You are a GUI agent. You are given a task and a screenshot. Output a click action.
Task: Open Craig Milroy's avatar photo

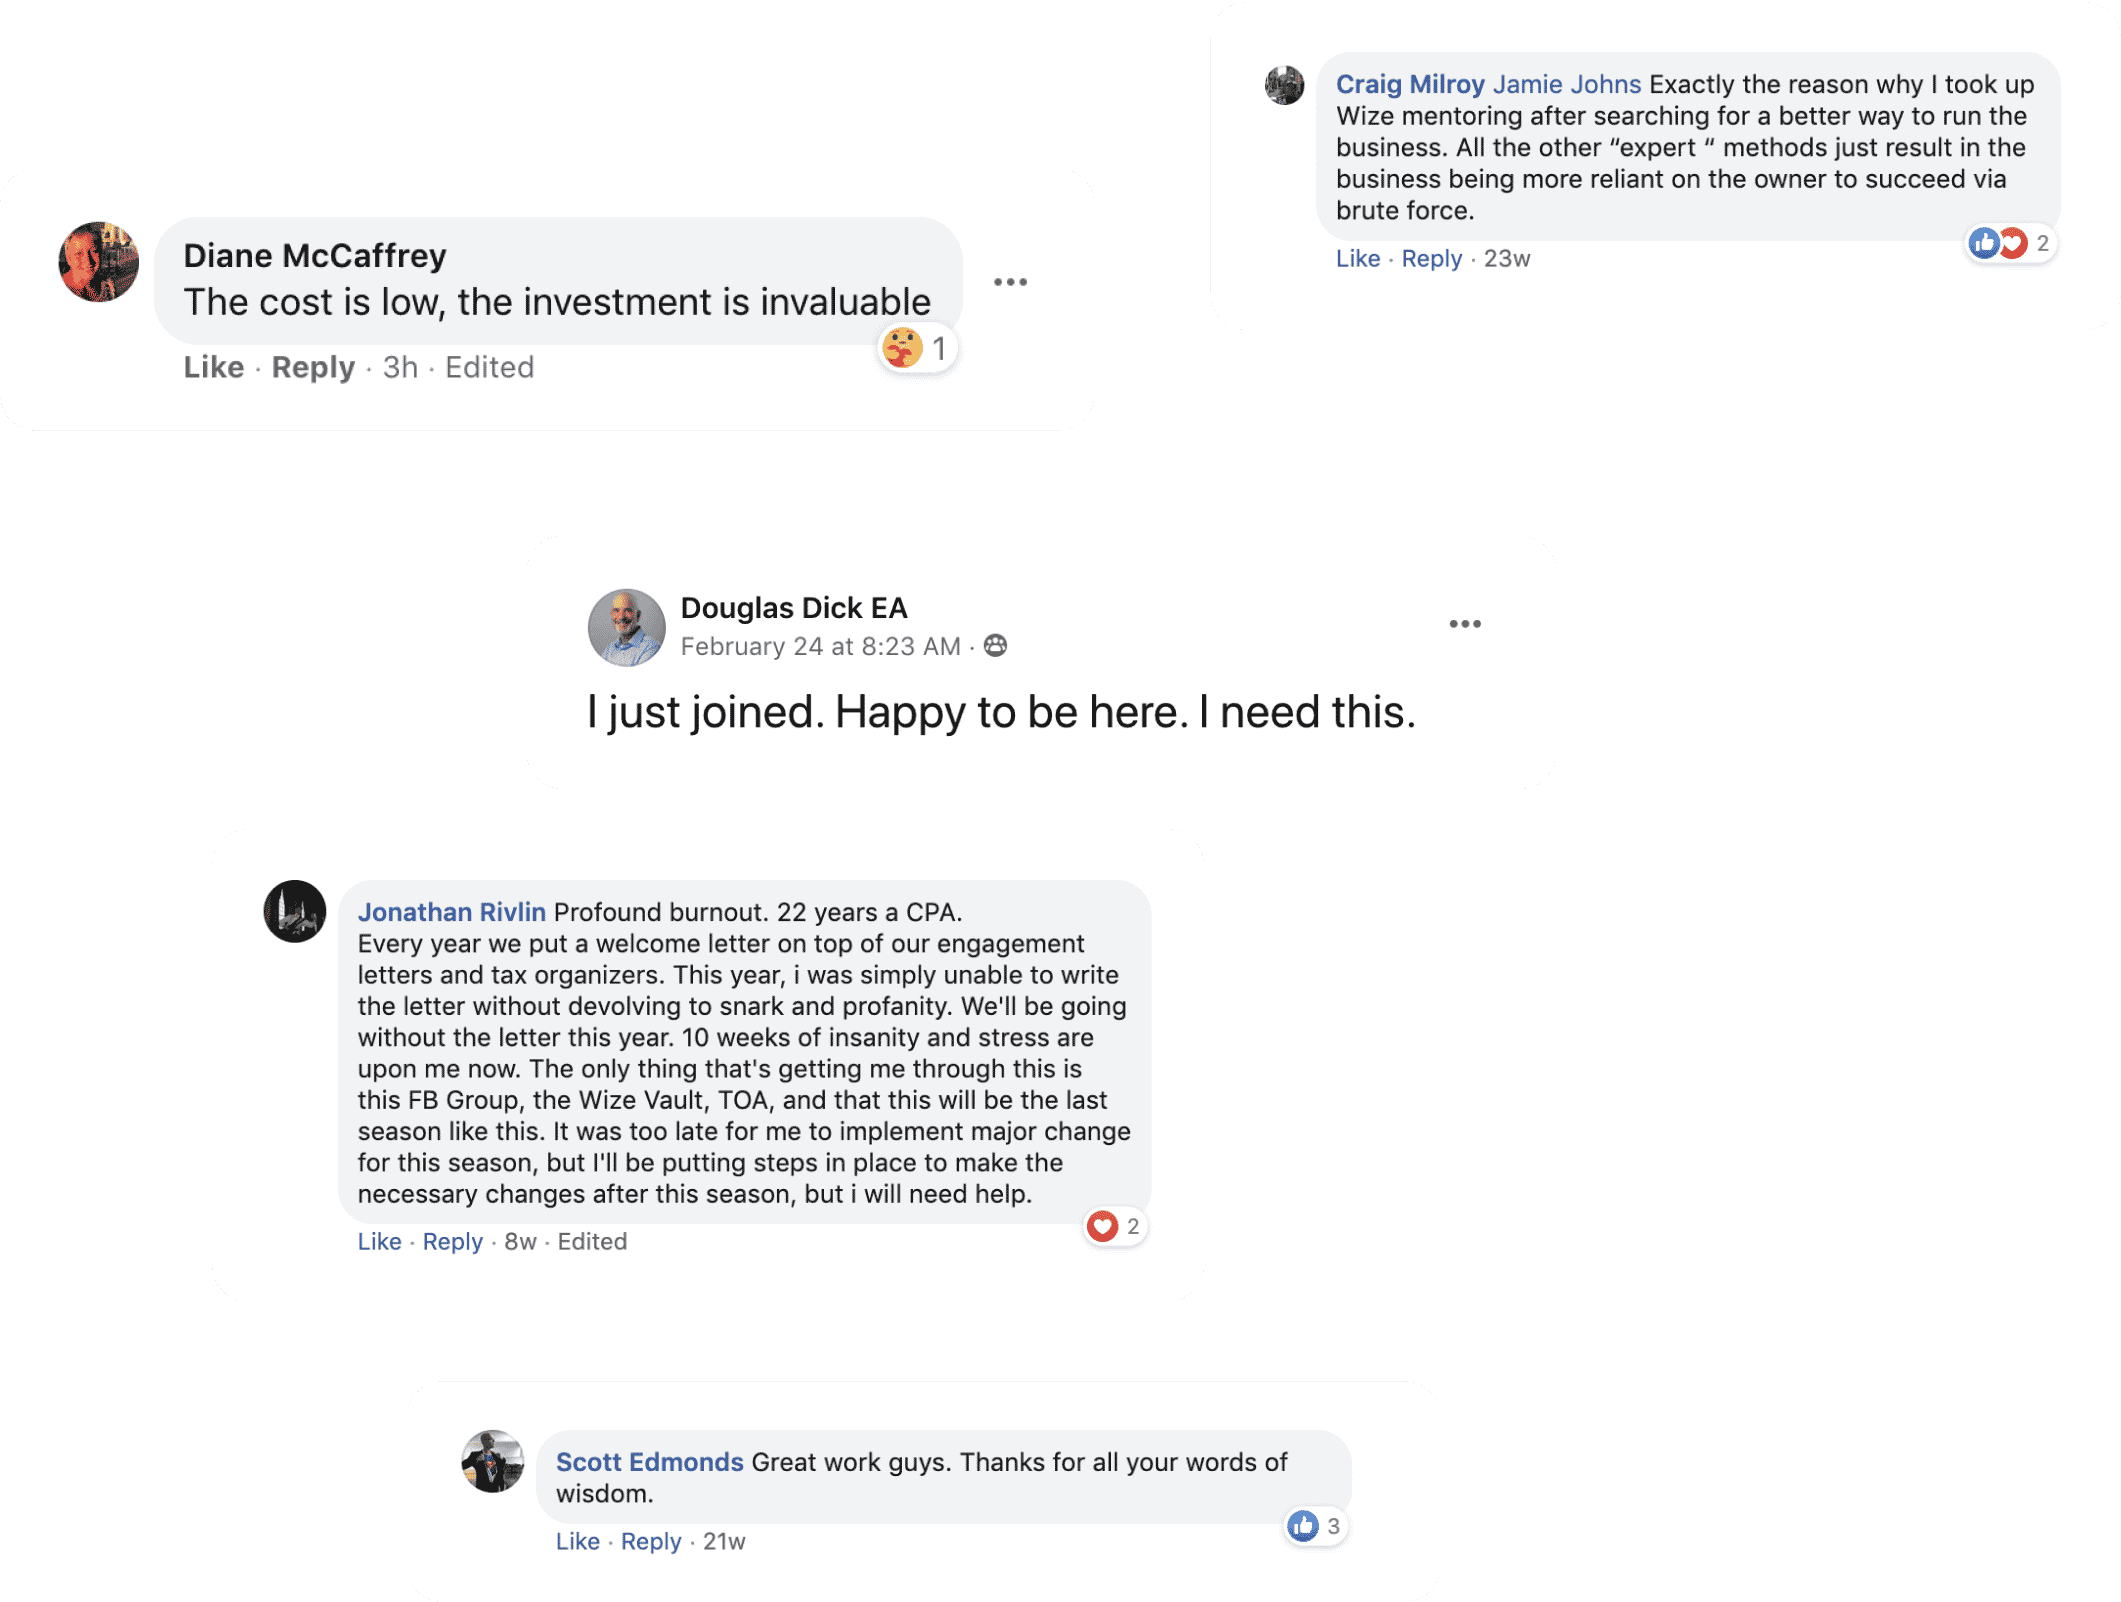click(1284, 85)
